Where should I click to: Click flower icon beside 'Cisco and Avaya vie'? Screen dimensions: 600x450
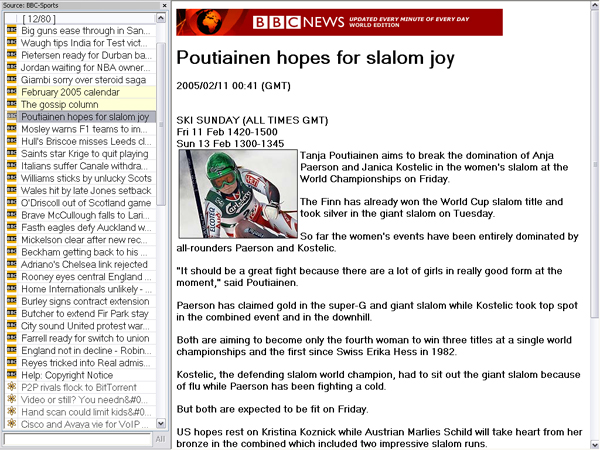[x=11, y=423]
